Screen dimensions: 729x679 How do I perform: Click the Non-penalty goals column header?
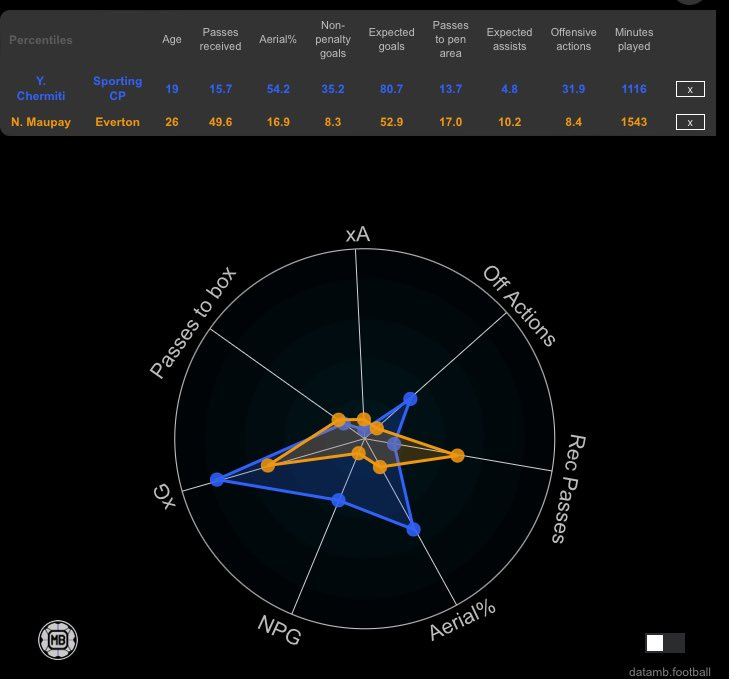point(333,39)
